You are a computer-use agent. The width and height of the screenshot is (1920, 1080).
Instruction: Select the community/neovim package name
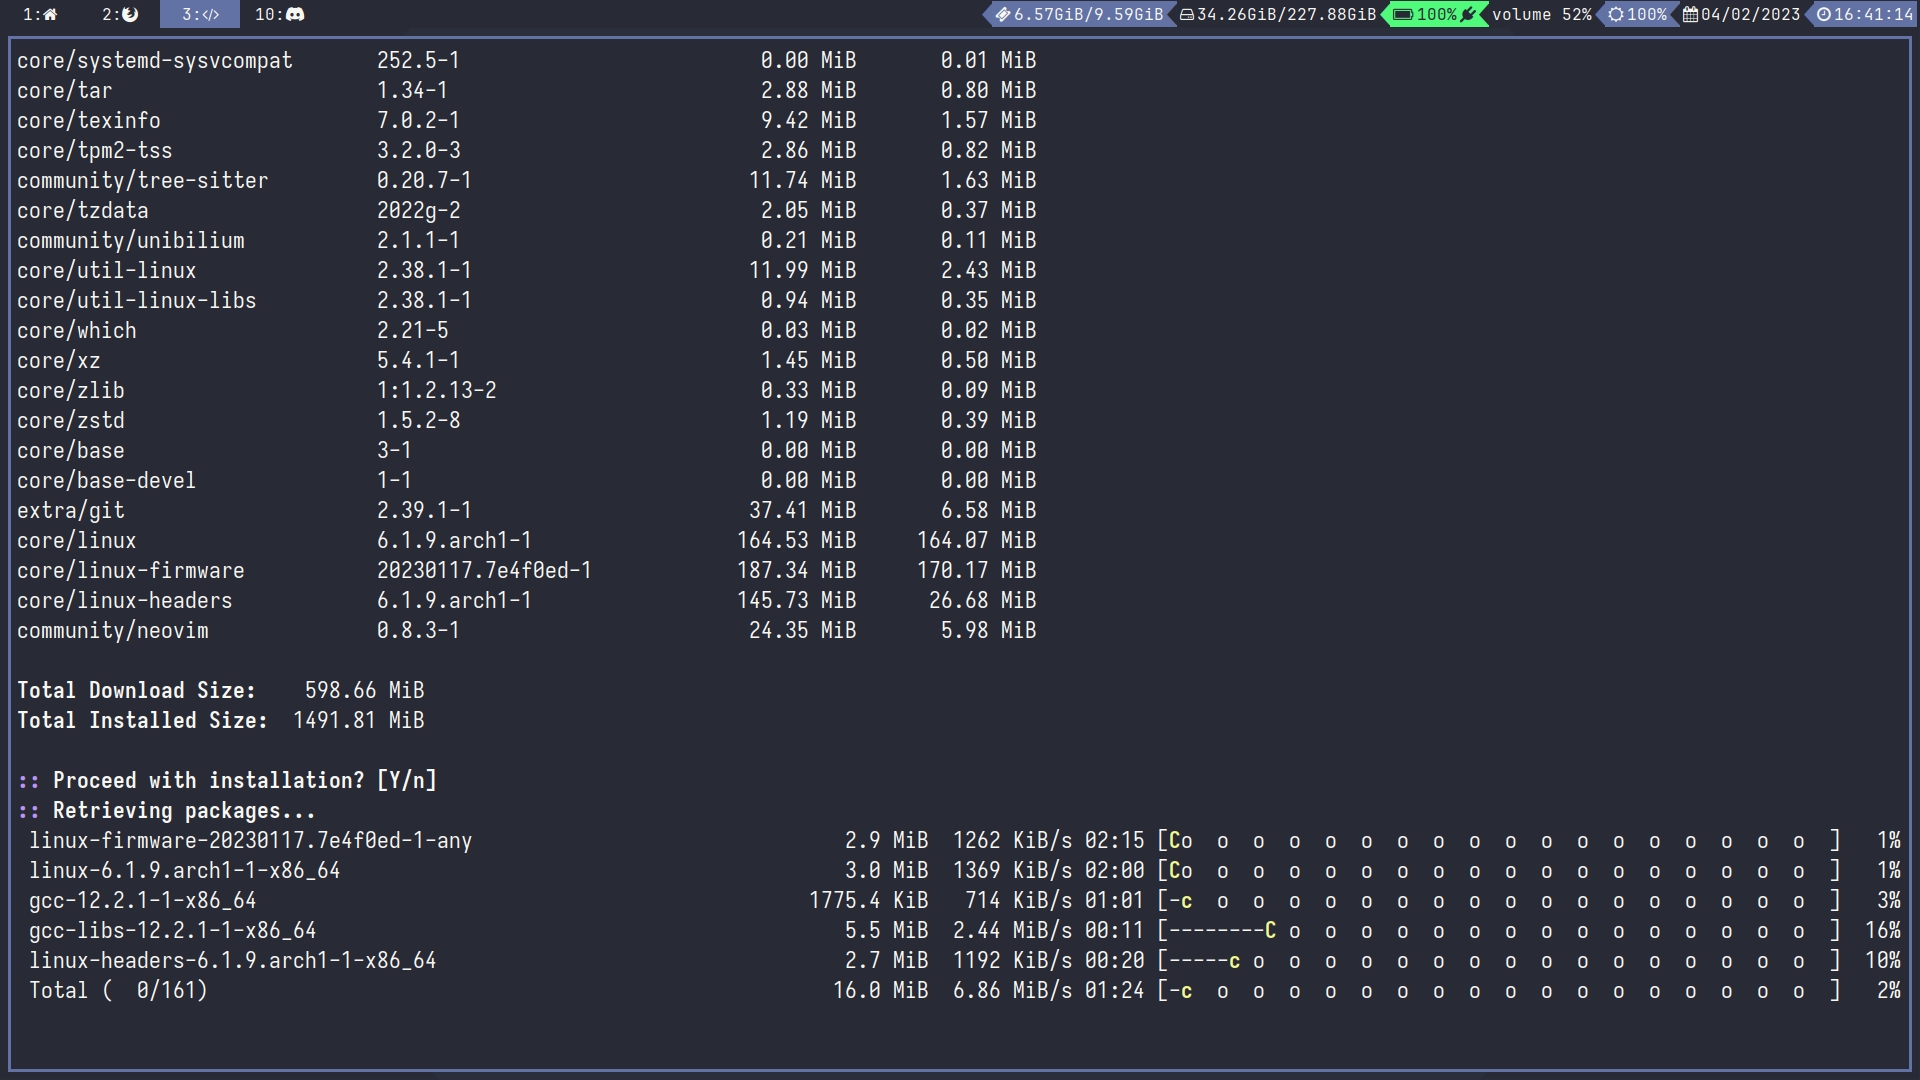(x=113, y=630)
